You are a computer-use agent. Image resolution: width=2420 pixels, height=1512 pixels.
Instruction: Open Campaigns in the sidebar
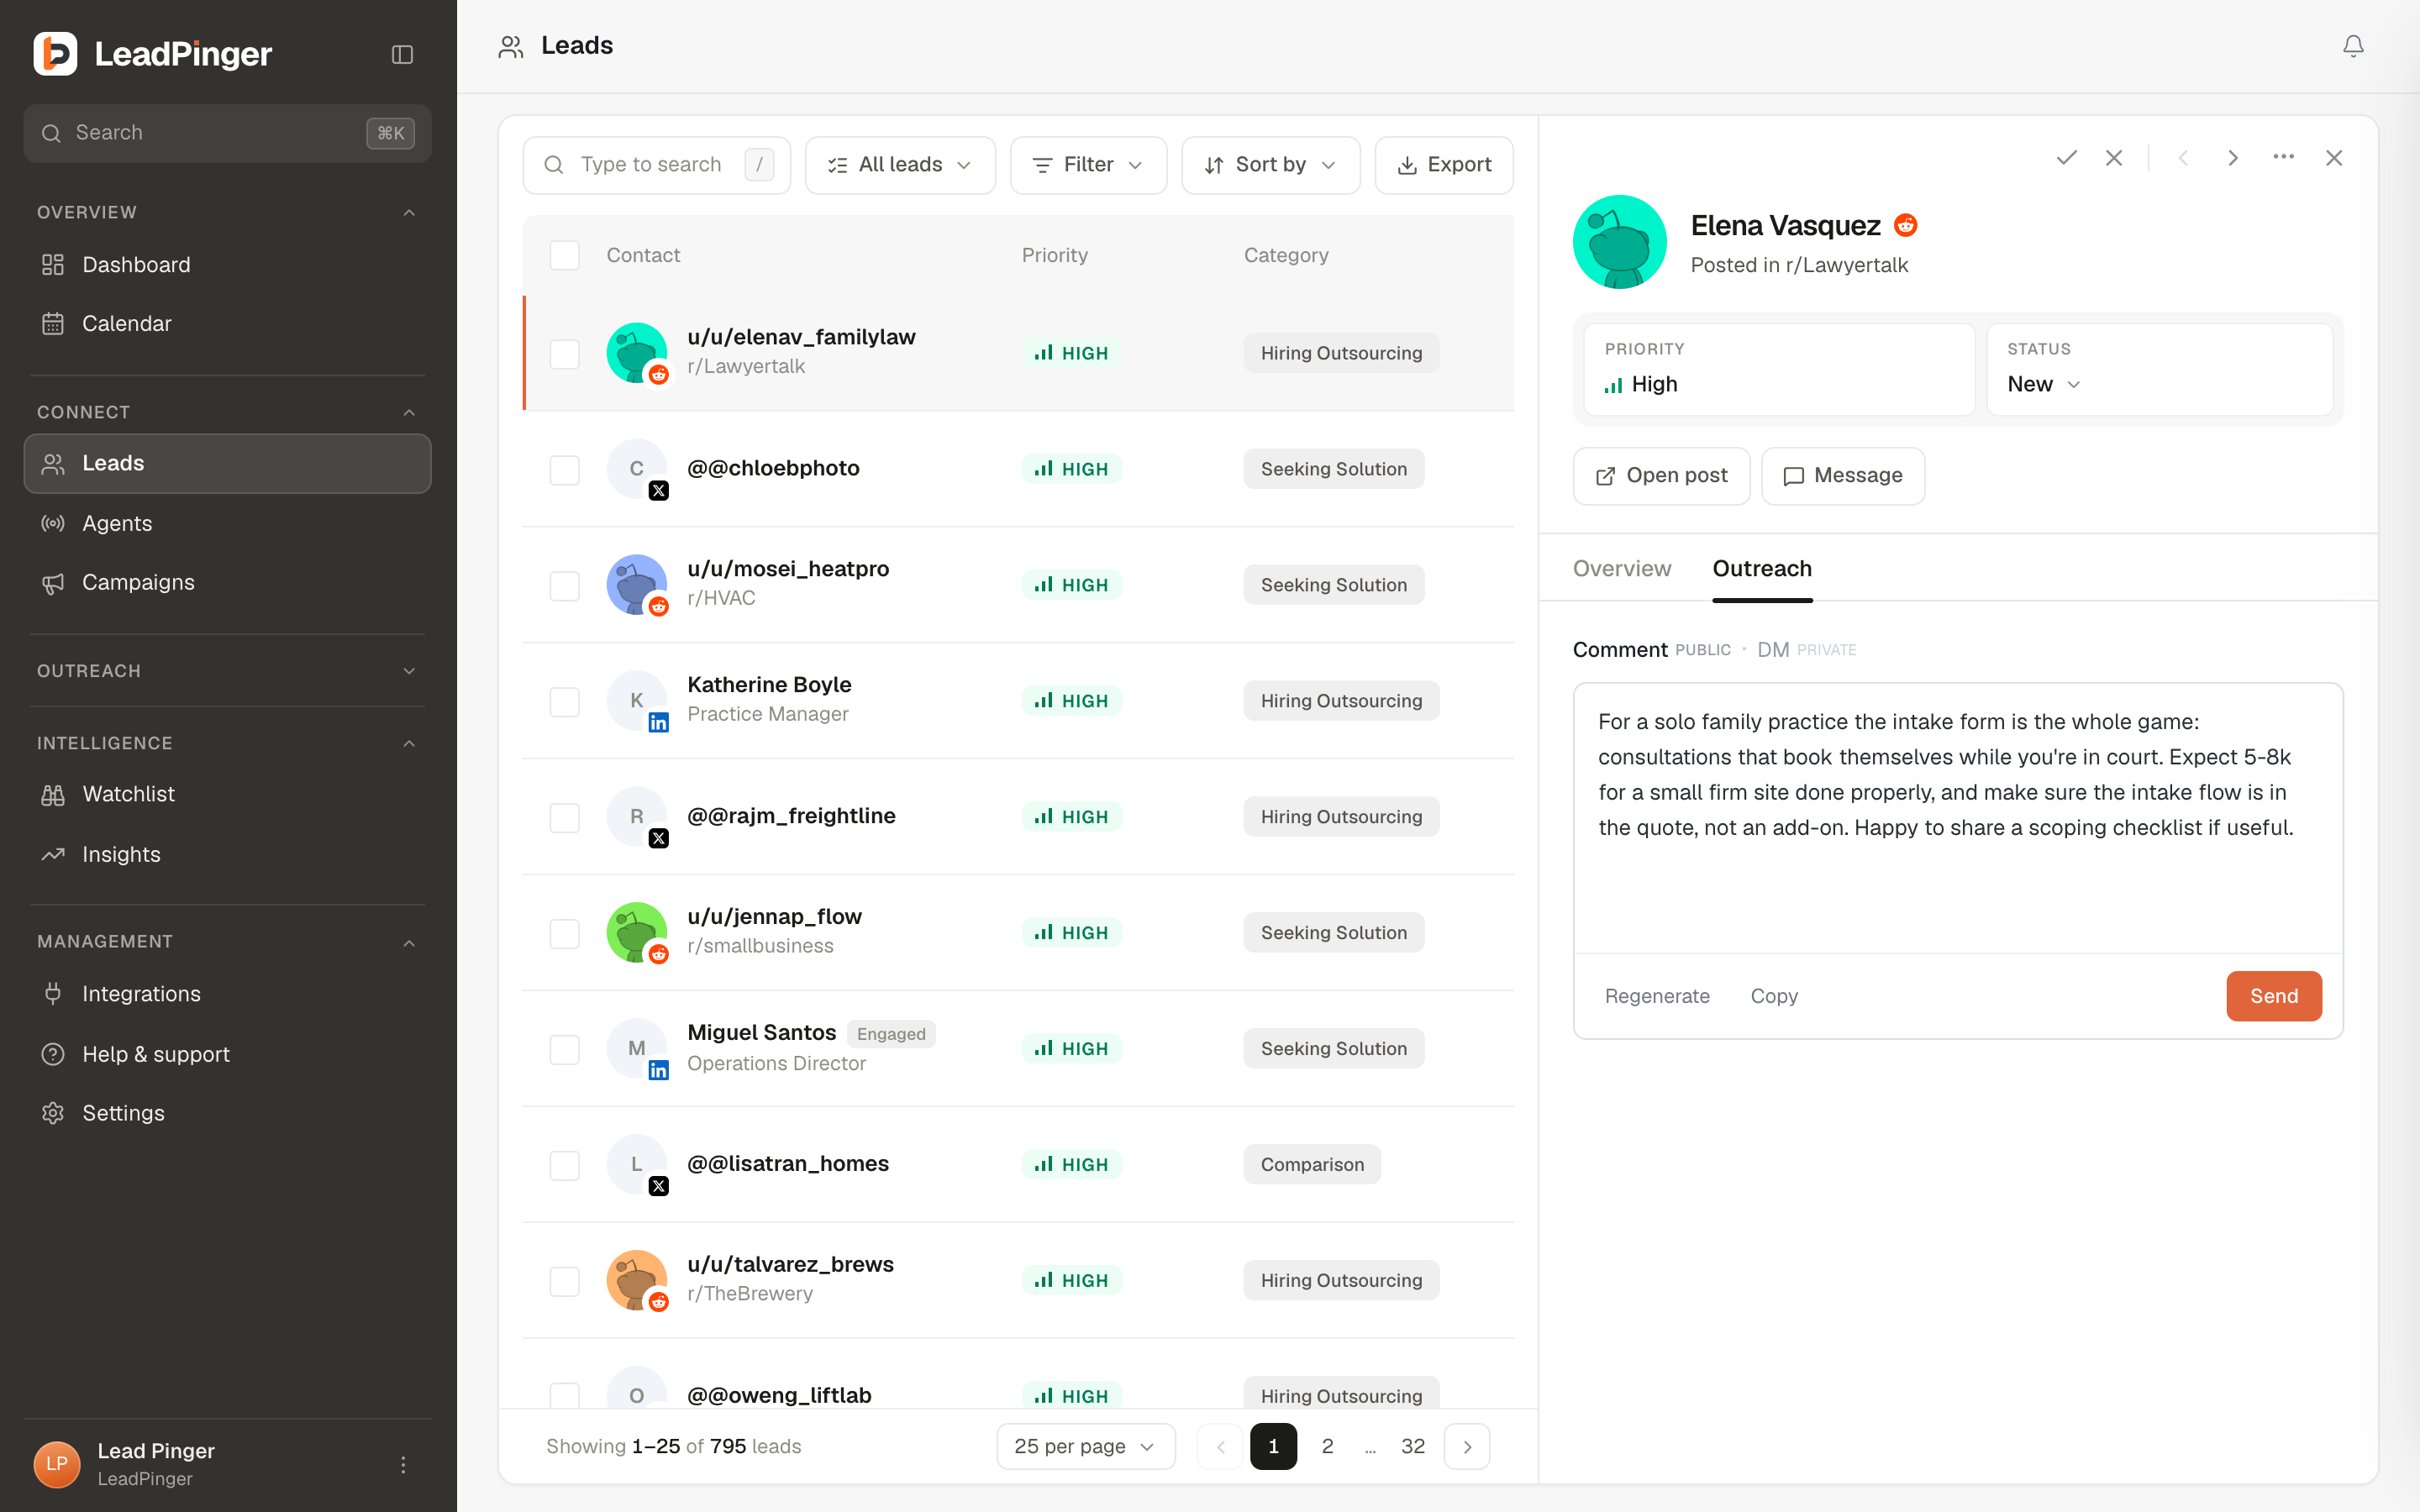click(x=228, y=582)
